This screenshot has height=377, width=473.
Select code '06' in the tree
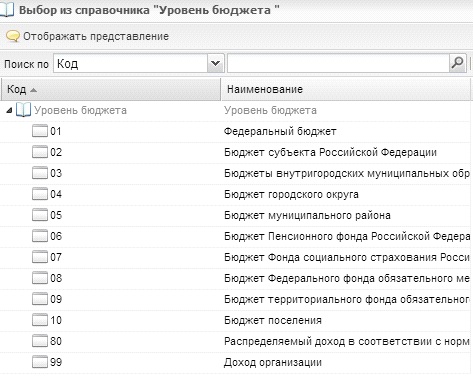point(56,236)
